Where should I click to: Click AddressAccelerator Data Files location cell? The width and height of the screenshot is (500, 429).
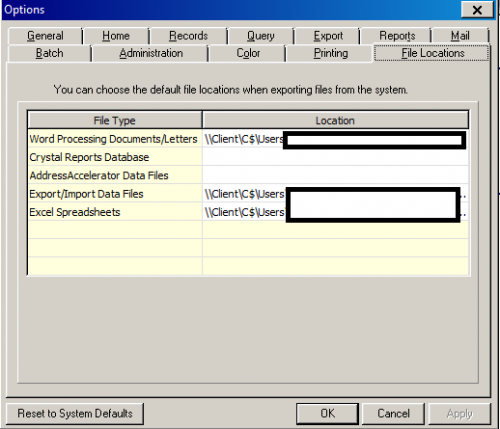pos(335,175)
